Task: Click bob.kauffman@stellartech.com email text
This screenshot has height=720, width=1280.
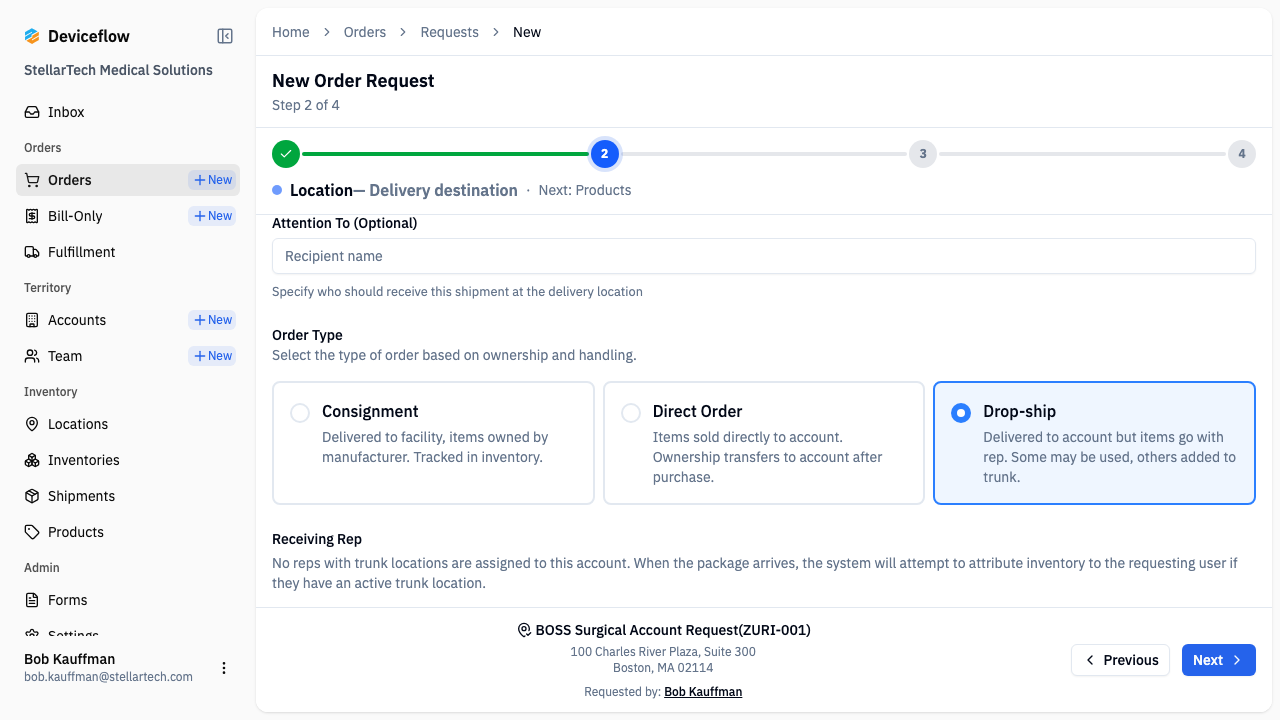Action: pos(108,677)
